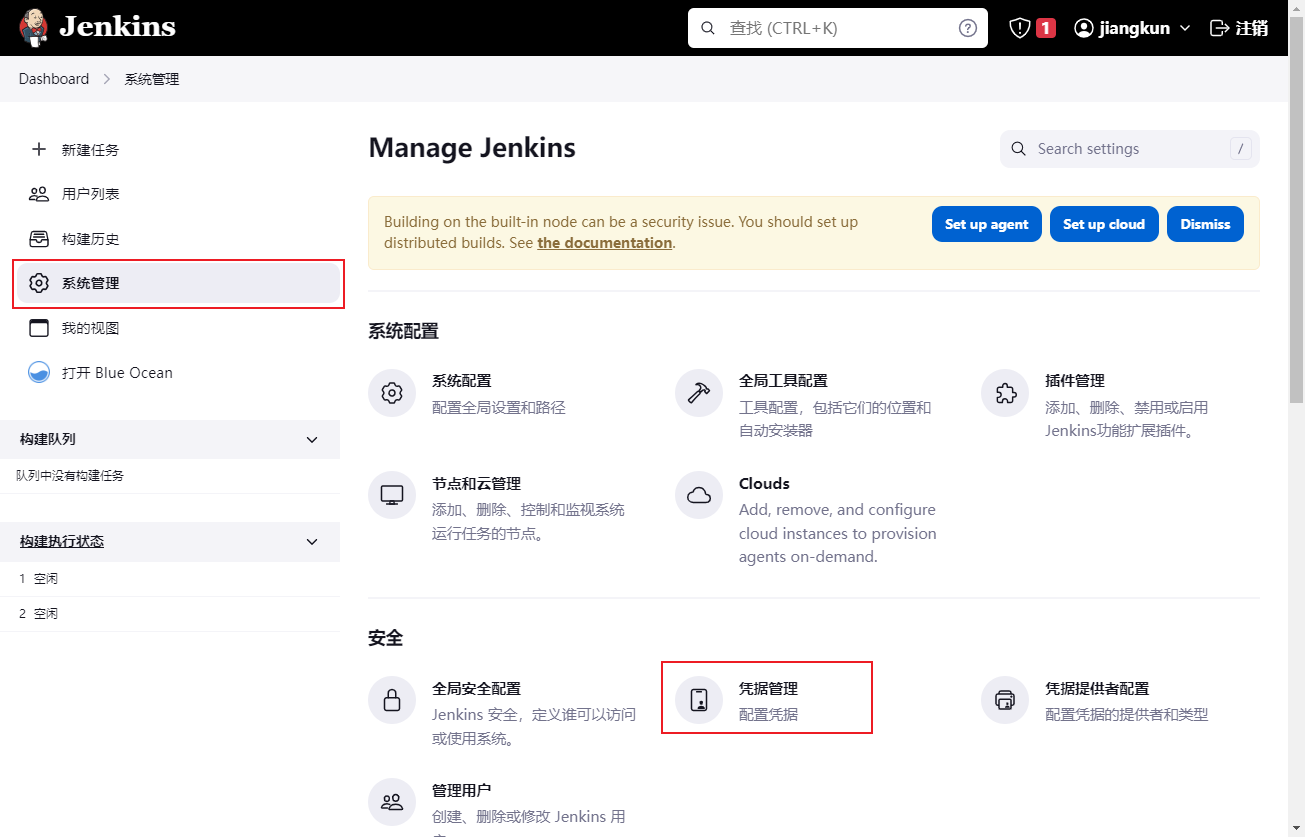Open the jiangkun user dropdown arrow
1305x837 pixels.
1185,28
